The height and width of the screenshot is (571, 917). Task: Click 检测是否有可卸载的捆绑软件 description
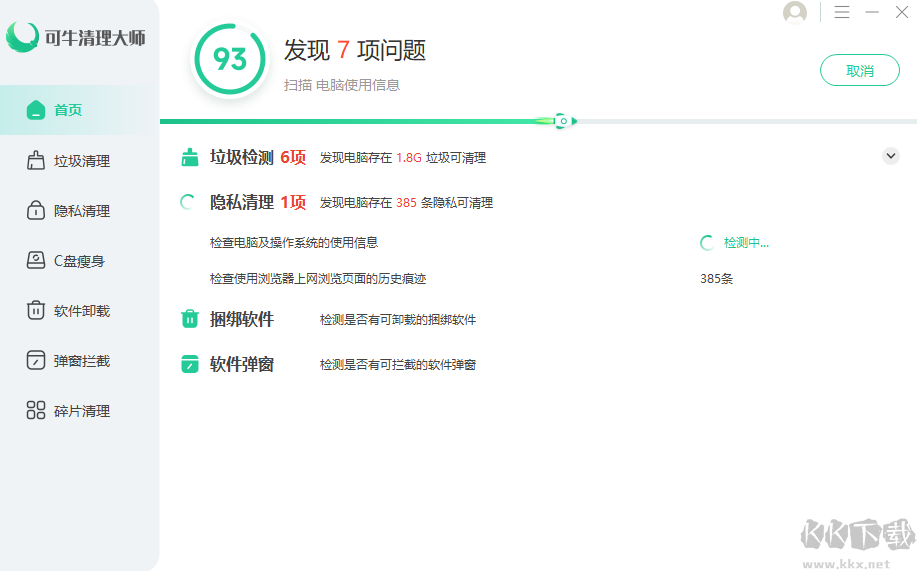398,319
